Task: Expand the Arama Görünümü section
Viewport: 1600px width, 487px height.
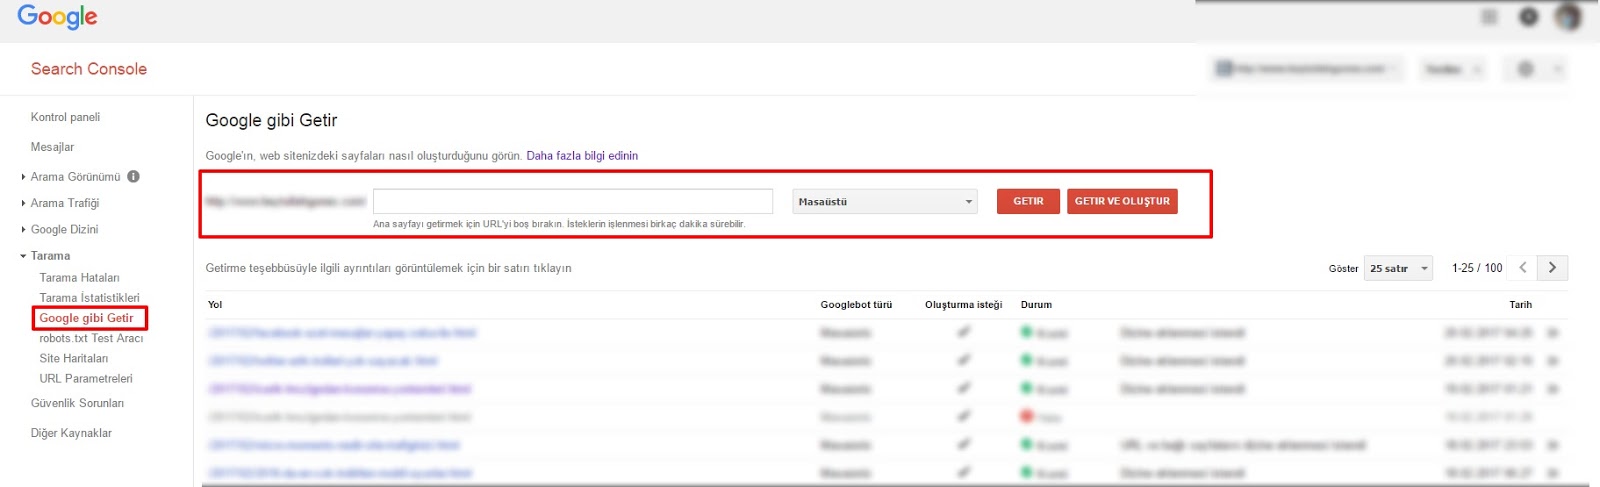Action: coord(75,177)
